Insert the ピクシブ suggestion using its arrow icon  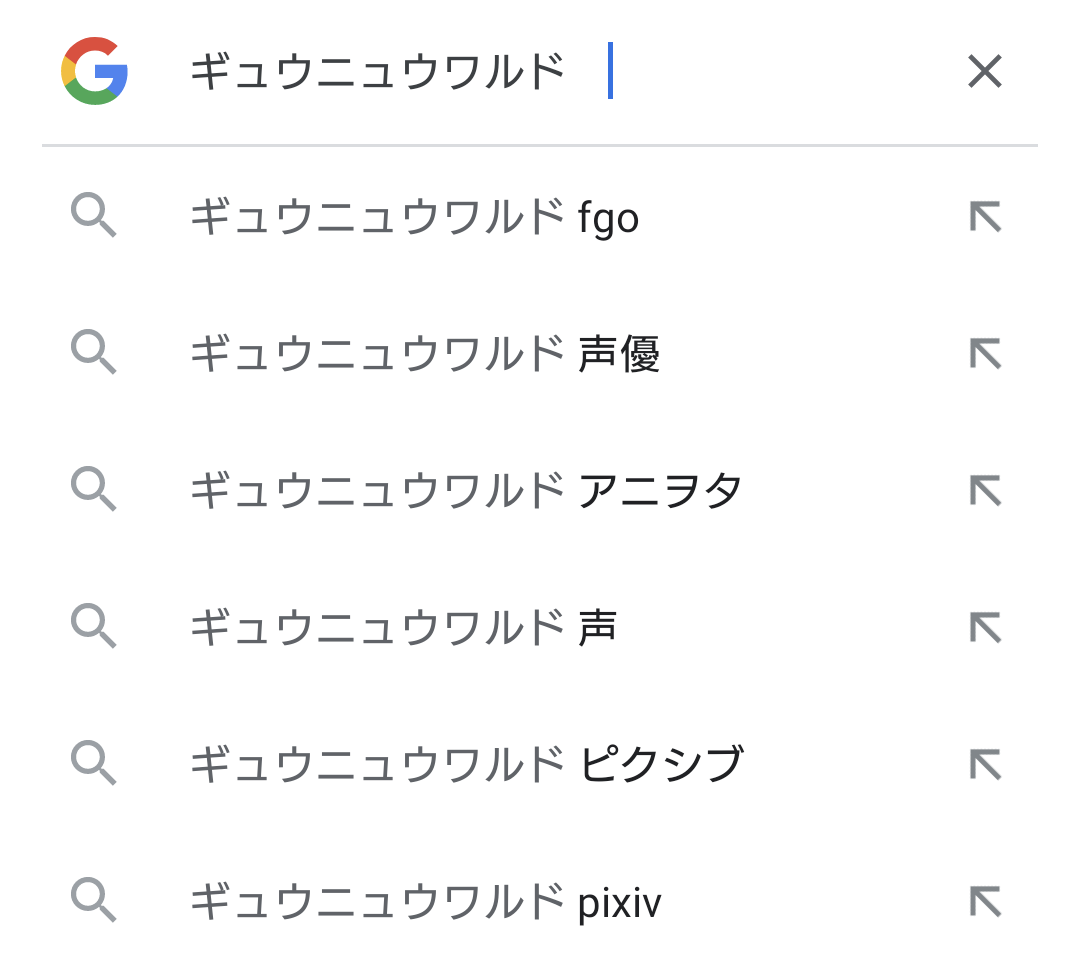[985, 764]
